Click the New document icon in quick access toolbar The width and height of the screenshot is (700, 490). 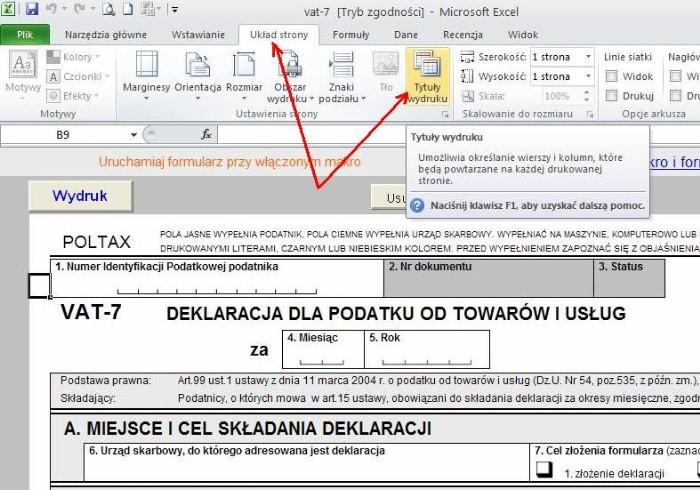tap(128, 8)
